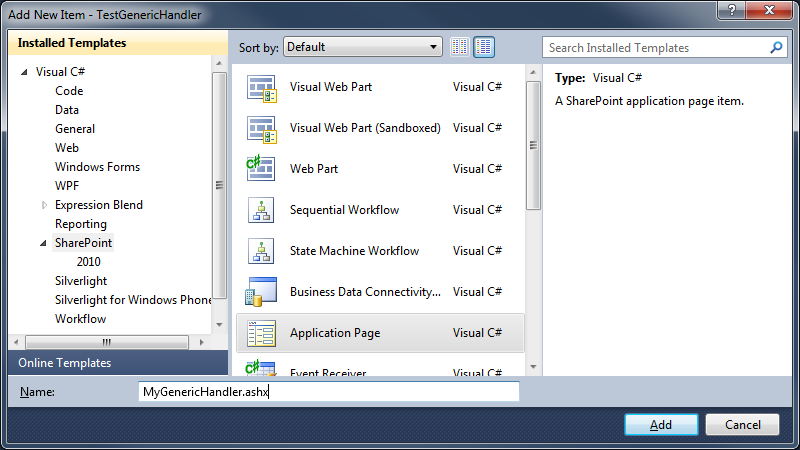
Task: Click the Application Page template icon
Action: coord(261,333)
